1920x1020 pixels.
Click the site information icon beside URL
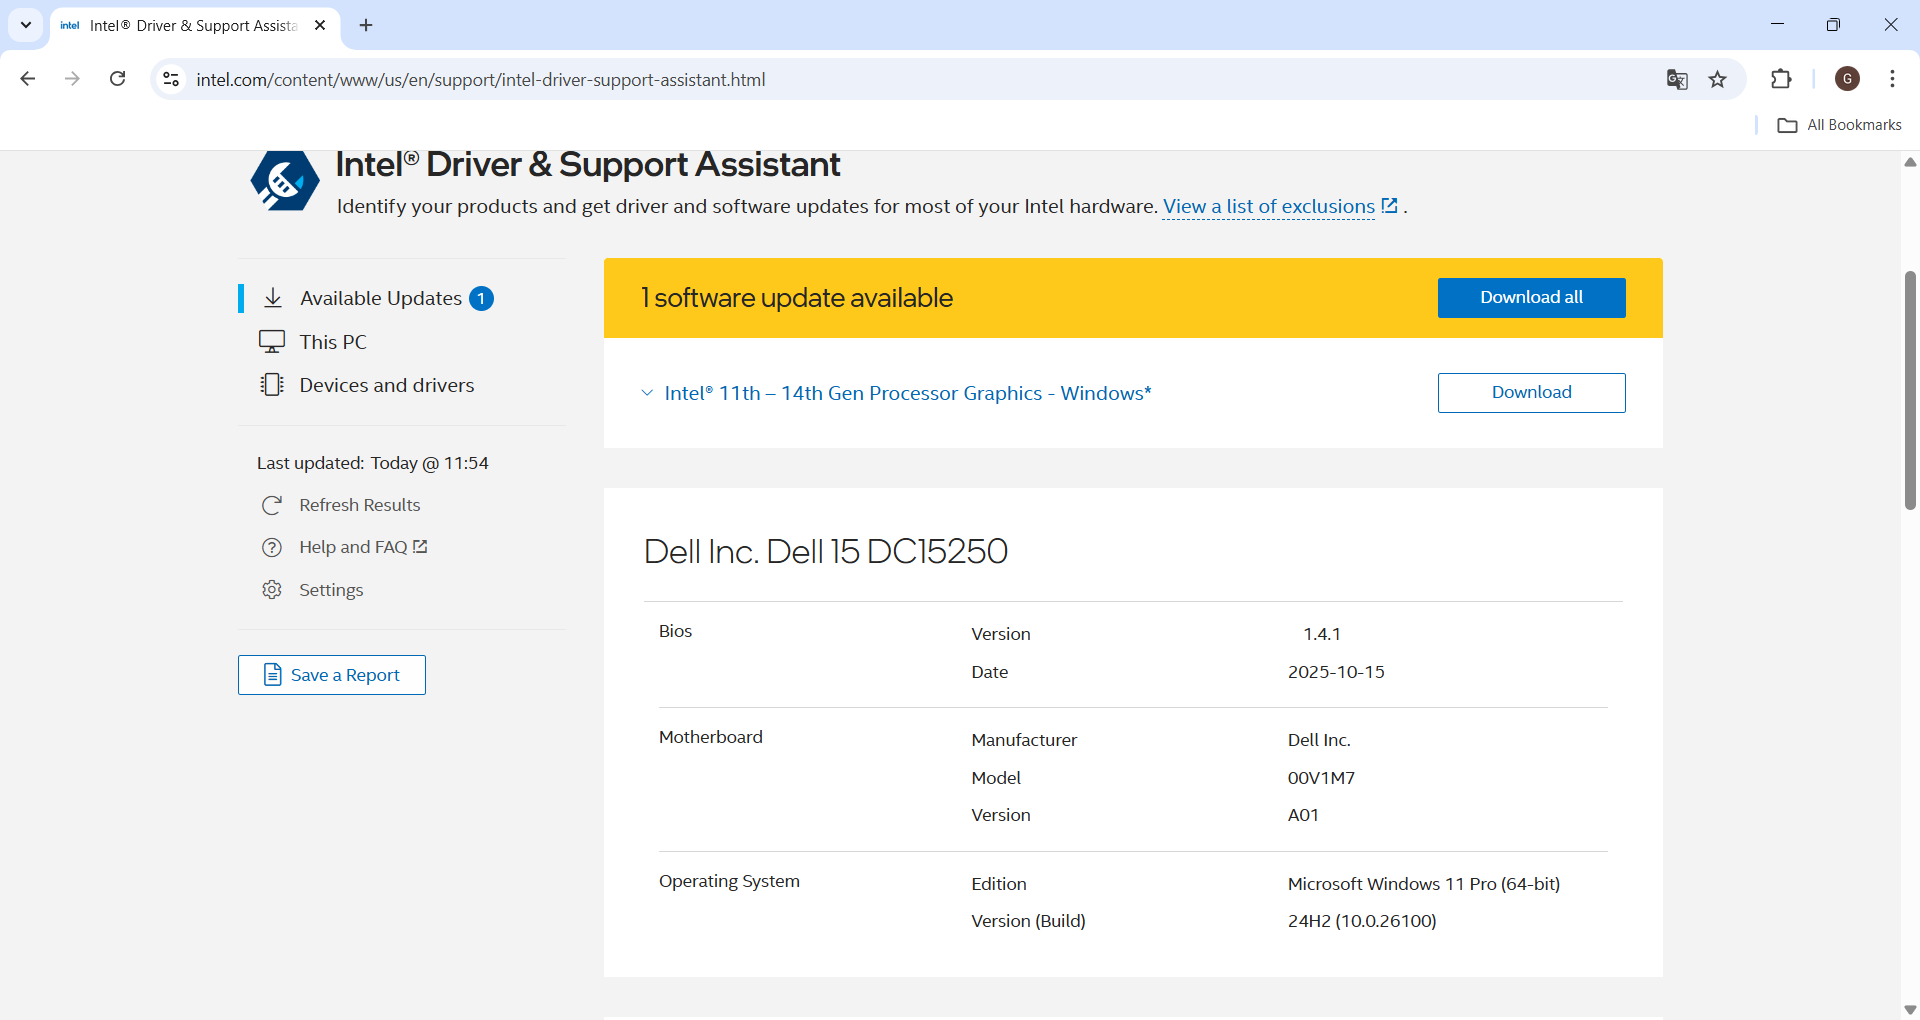coord(171,80)
